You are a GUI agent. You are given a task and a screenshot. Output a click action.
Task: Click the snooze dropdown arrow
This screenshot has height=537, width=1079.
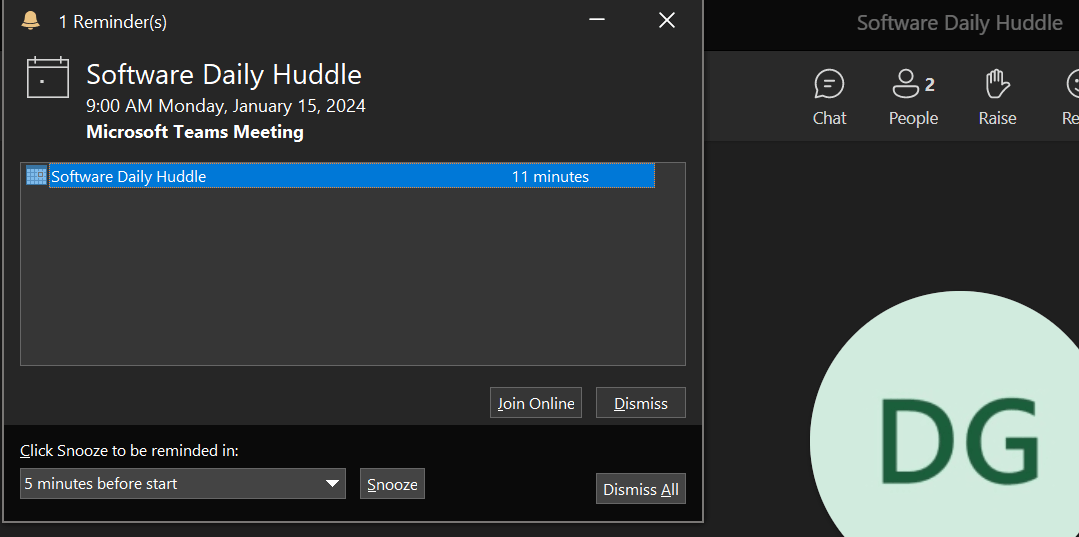coord(334,483)
